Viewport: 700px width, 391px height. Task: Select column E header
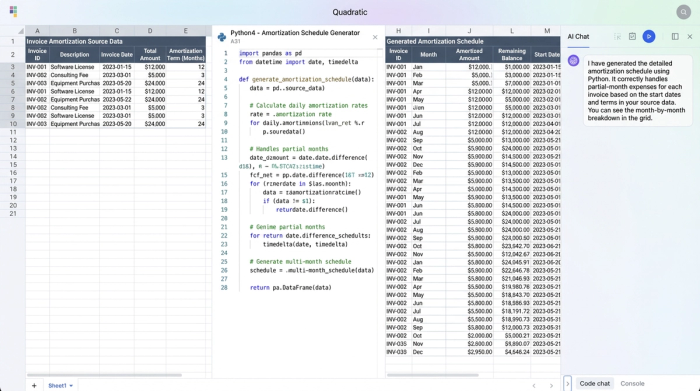click(186, 31)
